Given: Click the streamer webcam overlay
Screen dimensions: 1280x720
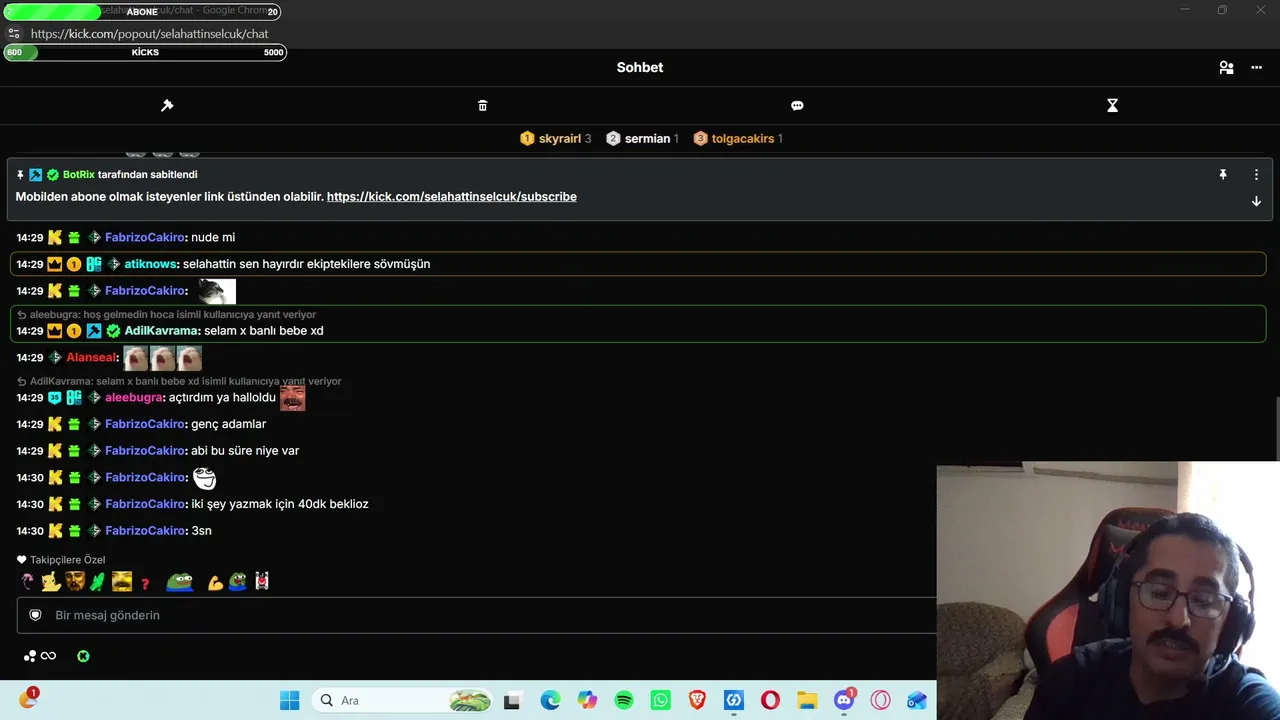Looking at the screenshot, I should pyautogui.click(x=1108, y=590).
